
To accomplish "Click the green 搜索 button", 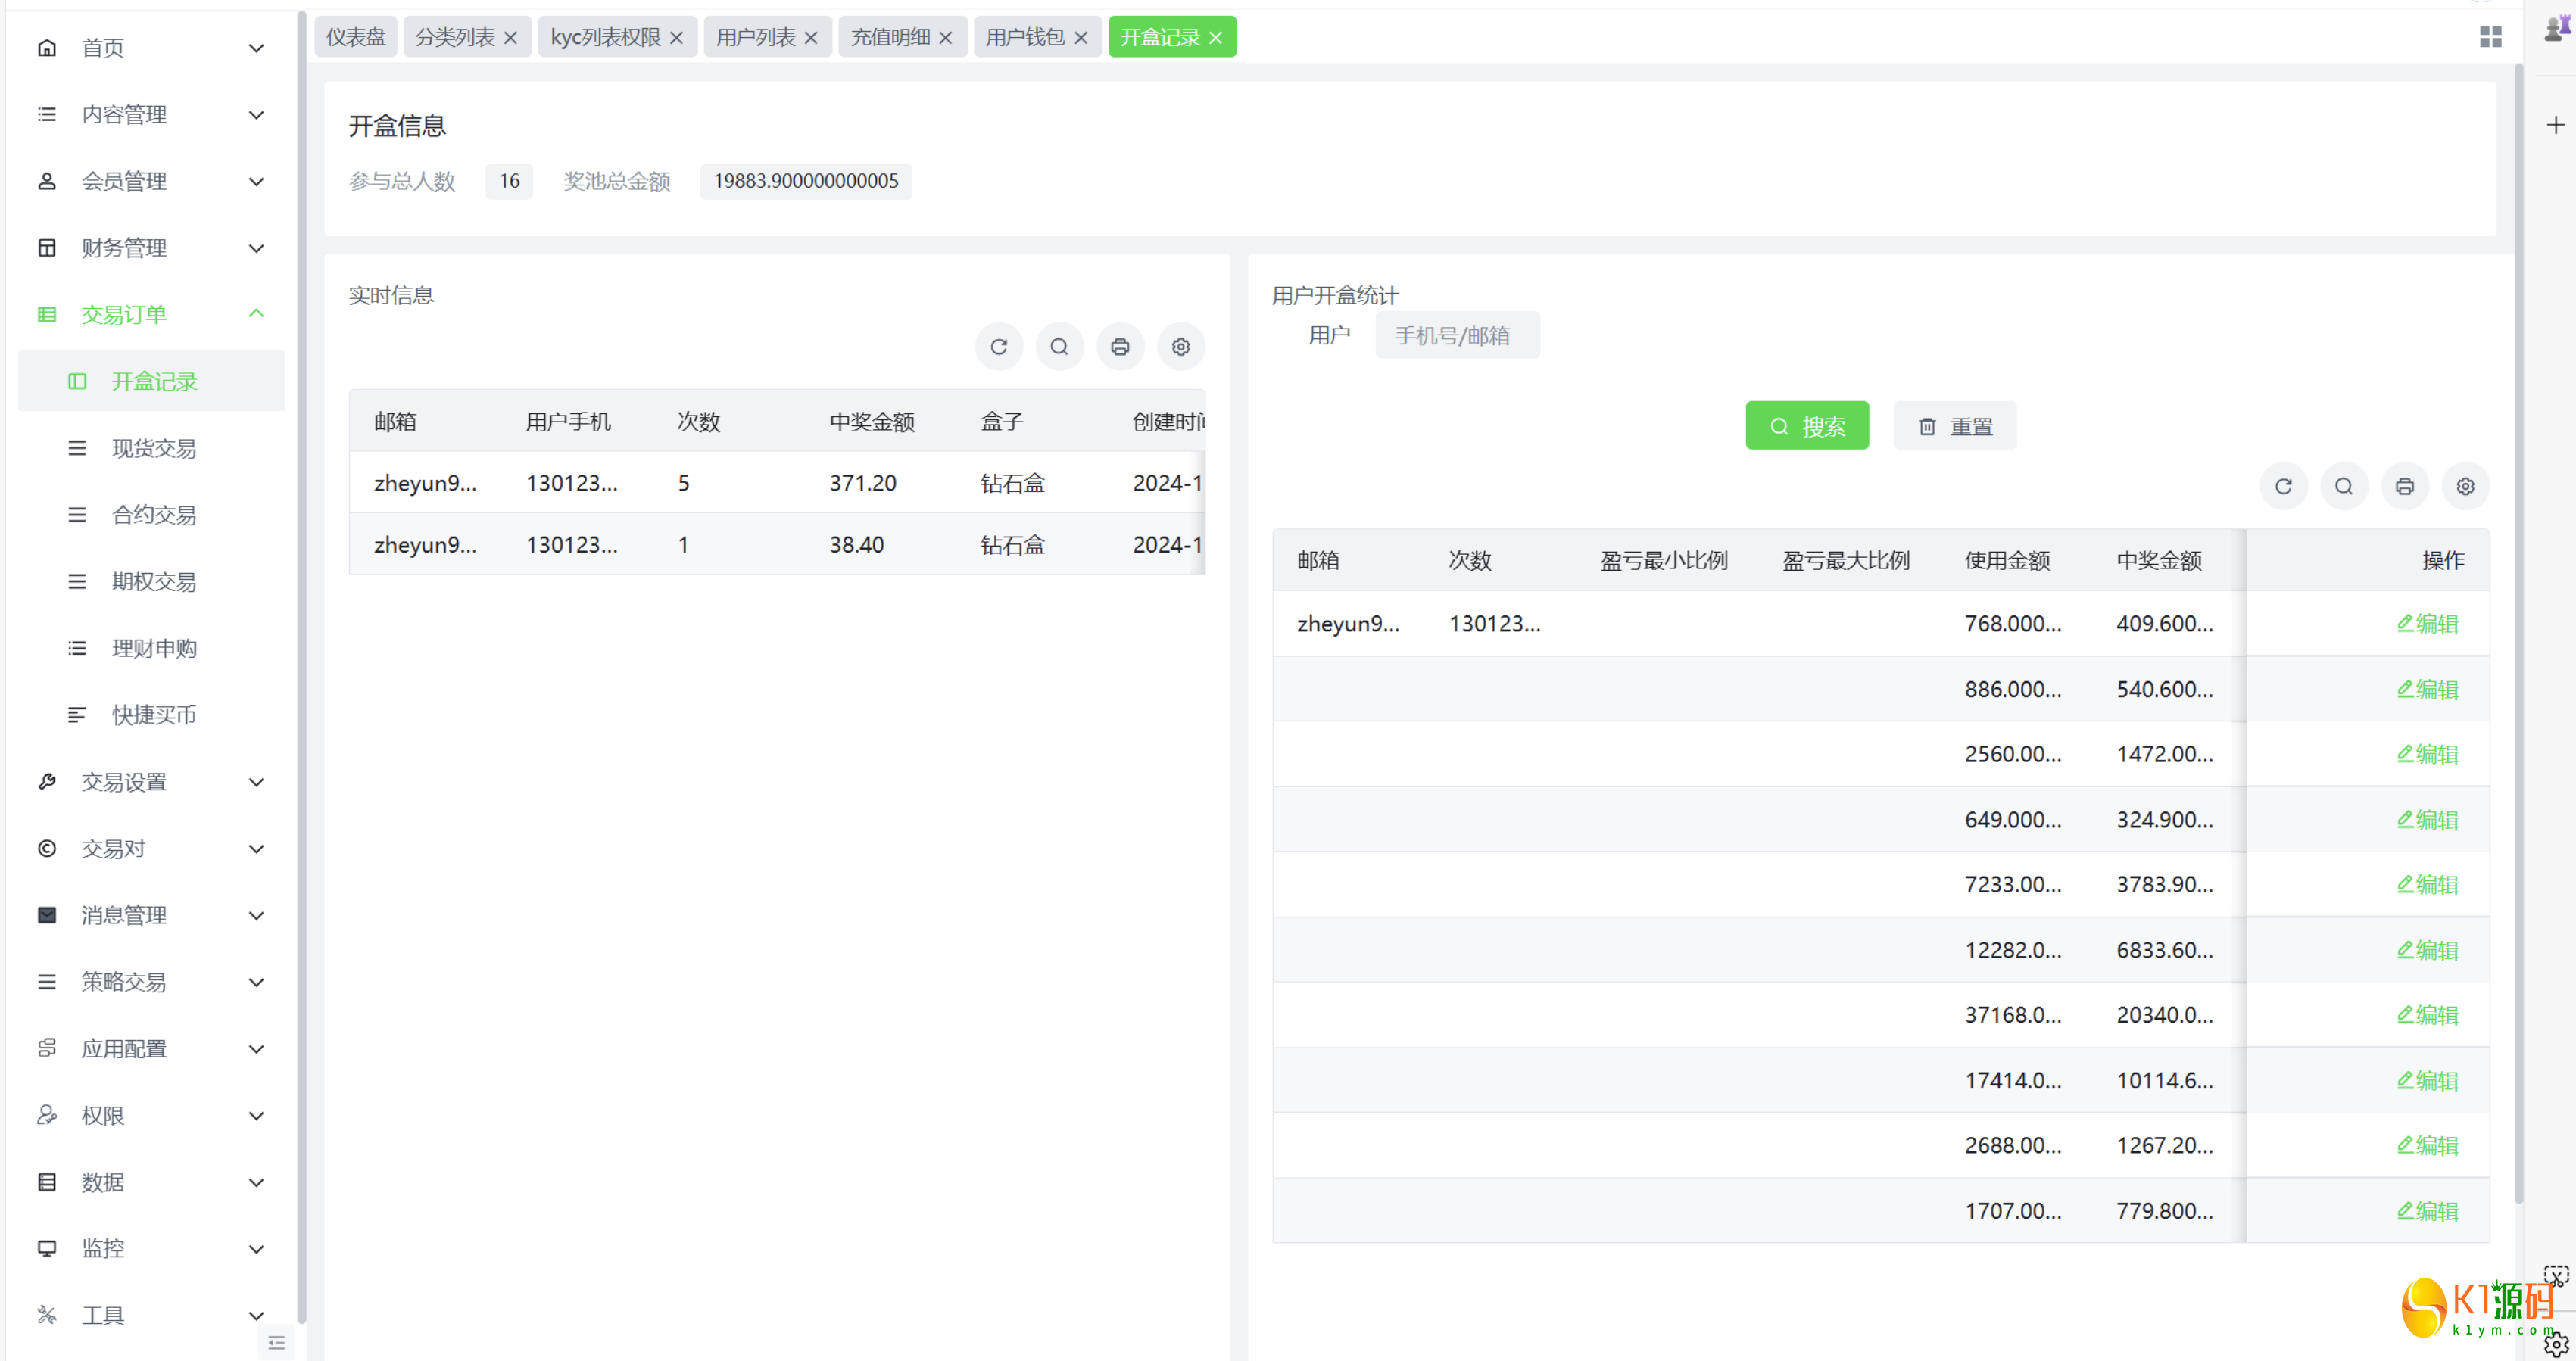I will pos(1806,426).
